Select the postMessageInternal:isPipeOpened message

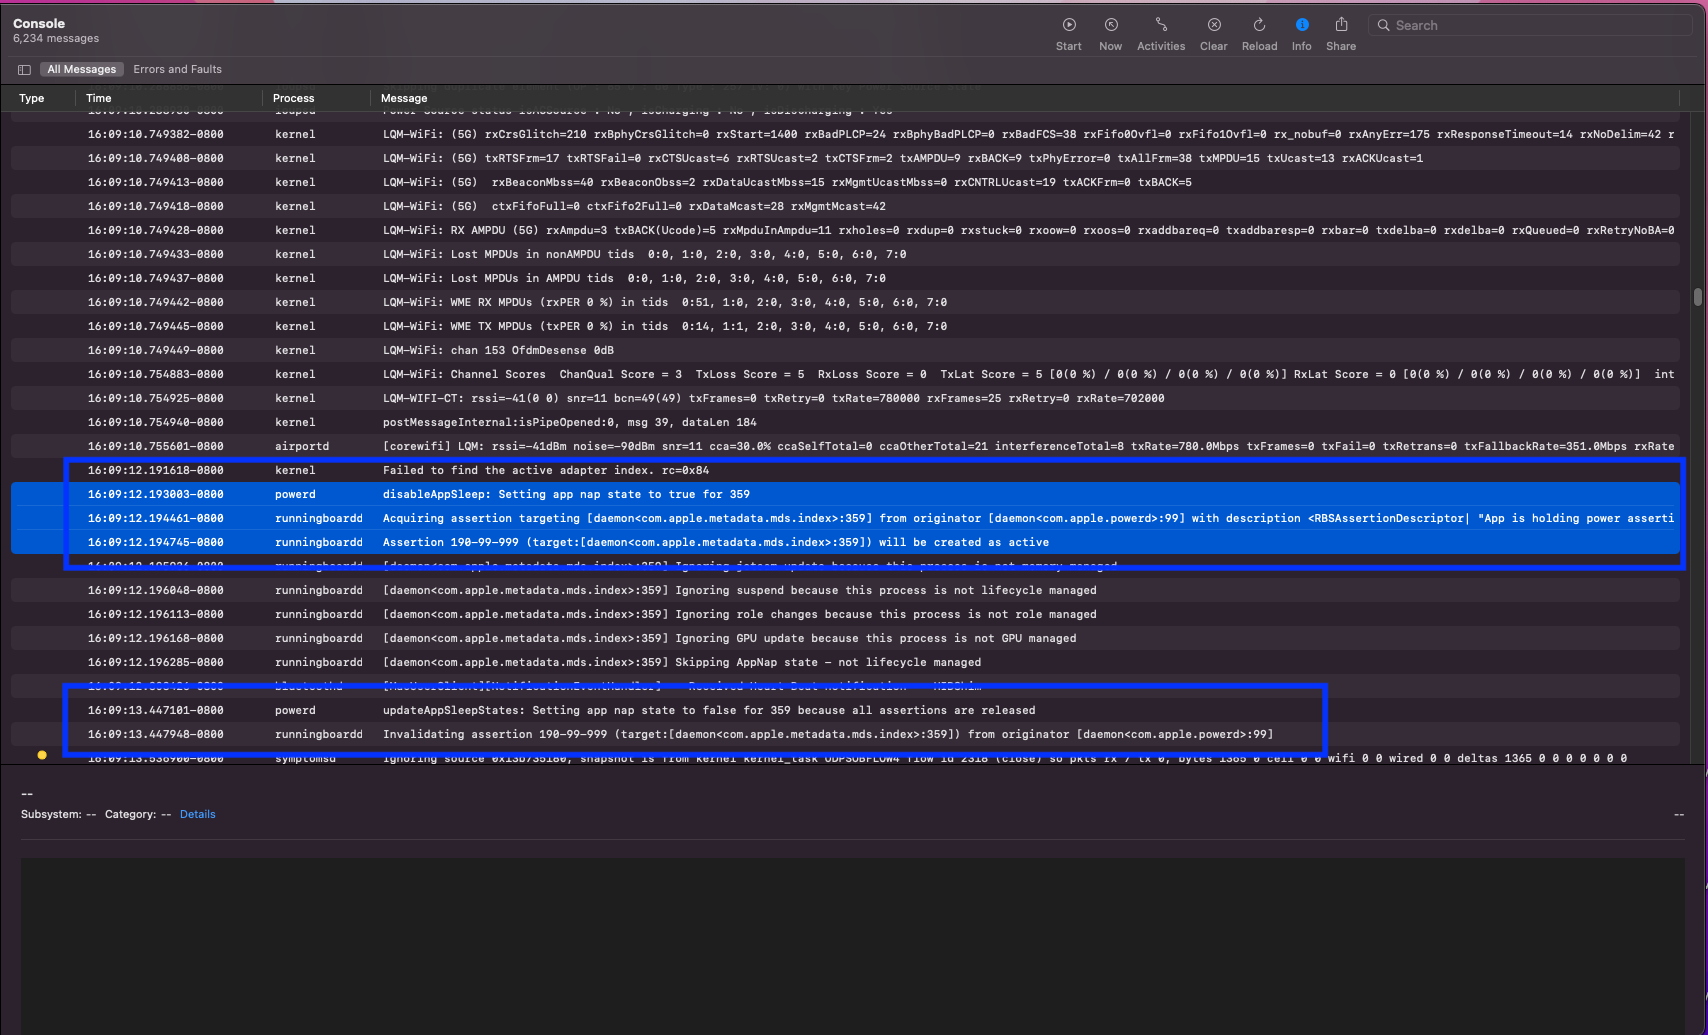[x=570, y=422]
